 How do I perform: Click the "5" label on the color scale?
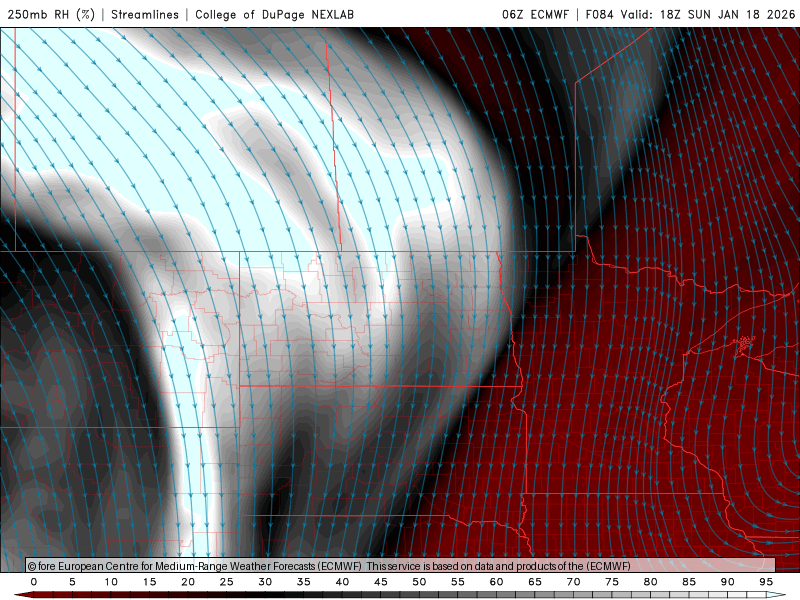(72, 582)
